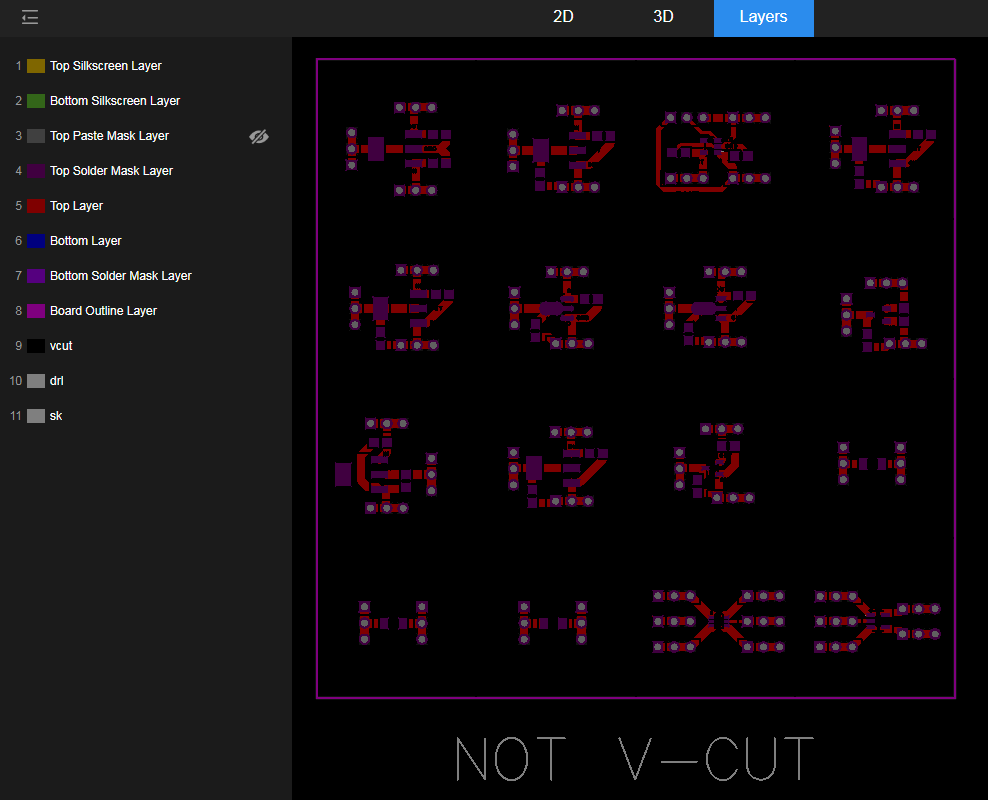Toggle visibility of Top Paste Mask Layer

259,136
